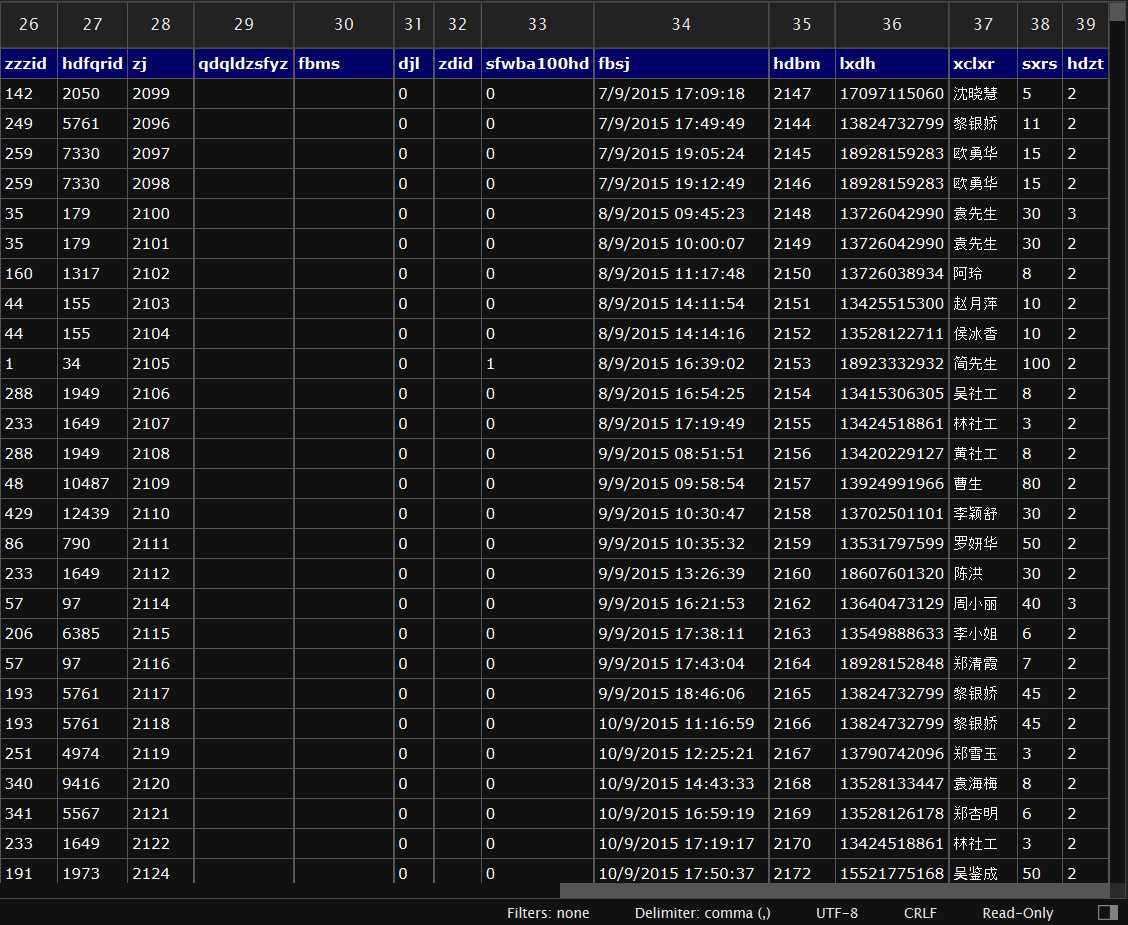Screen dimensions: 1128x925
Task: Select phone number 18607601320
Action: 891,574
